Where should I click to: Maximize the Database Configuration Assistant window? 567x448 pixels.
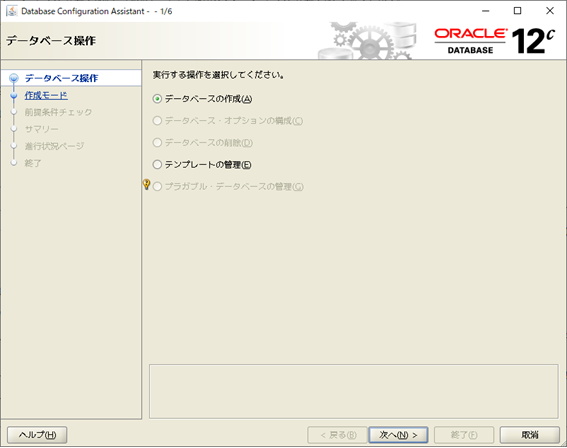pyautogui.click(x=517, y=11)
